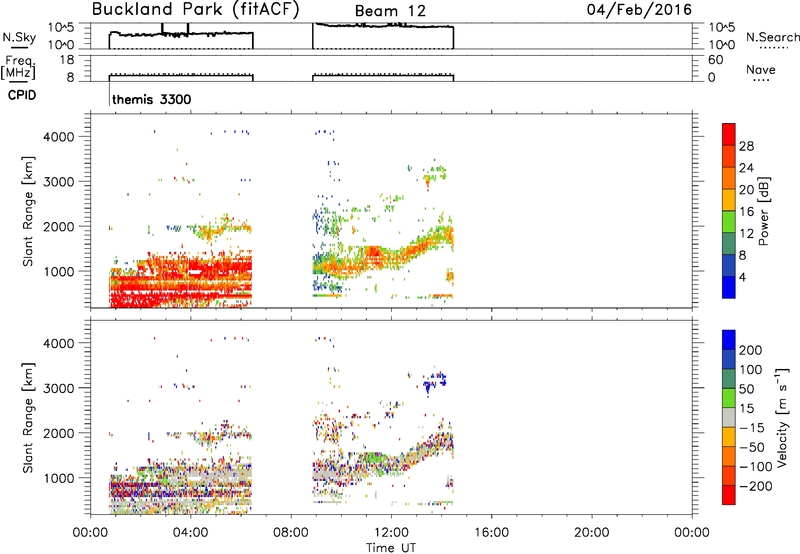Click the "Time UT" axis label

391,548
